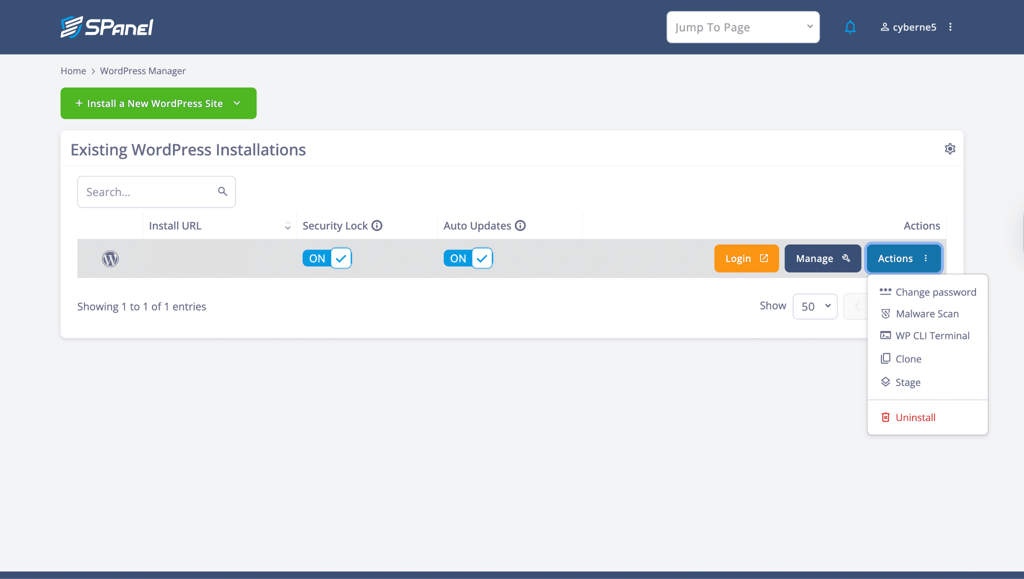Click WordPress Manager breadcrumb

point(142,70)
